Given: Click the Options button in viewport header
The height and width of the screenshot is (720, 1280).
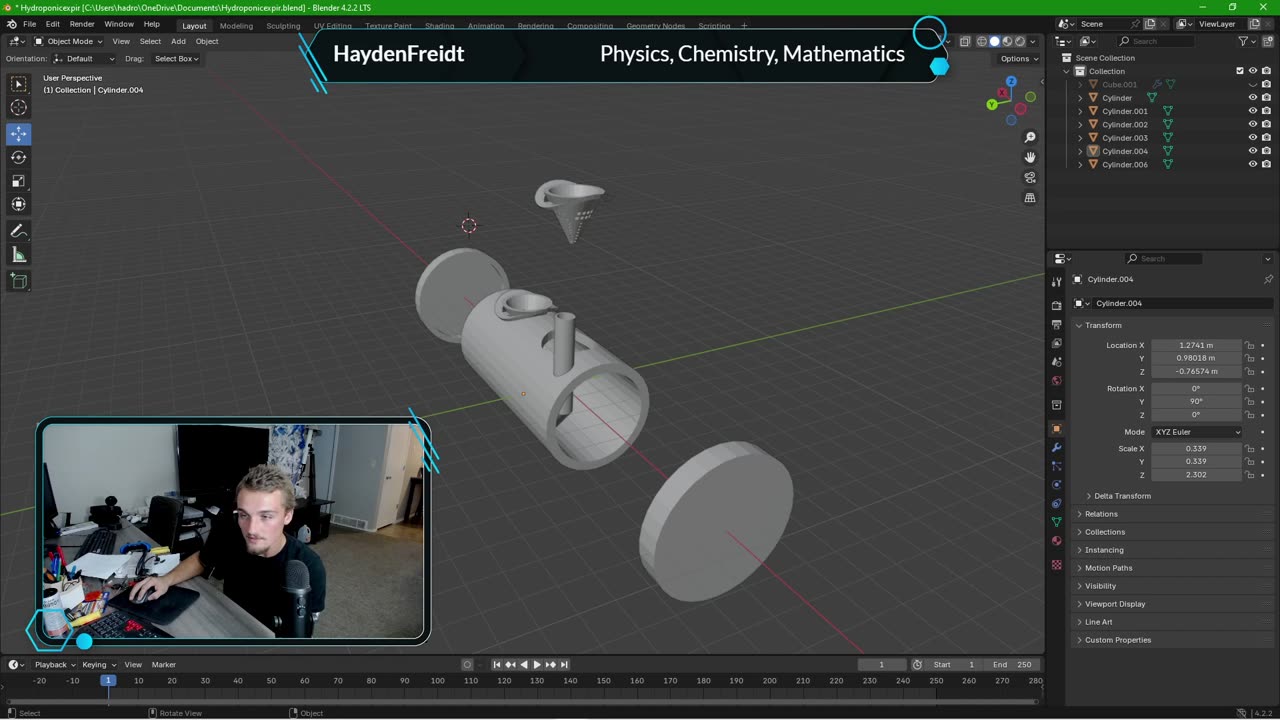Looking at the screenshot, I should tap(1018, 59).
